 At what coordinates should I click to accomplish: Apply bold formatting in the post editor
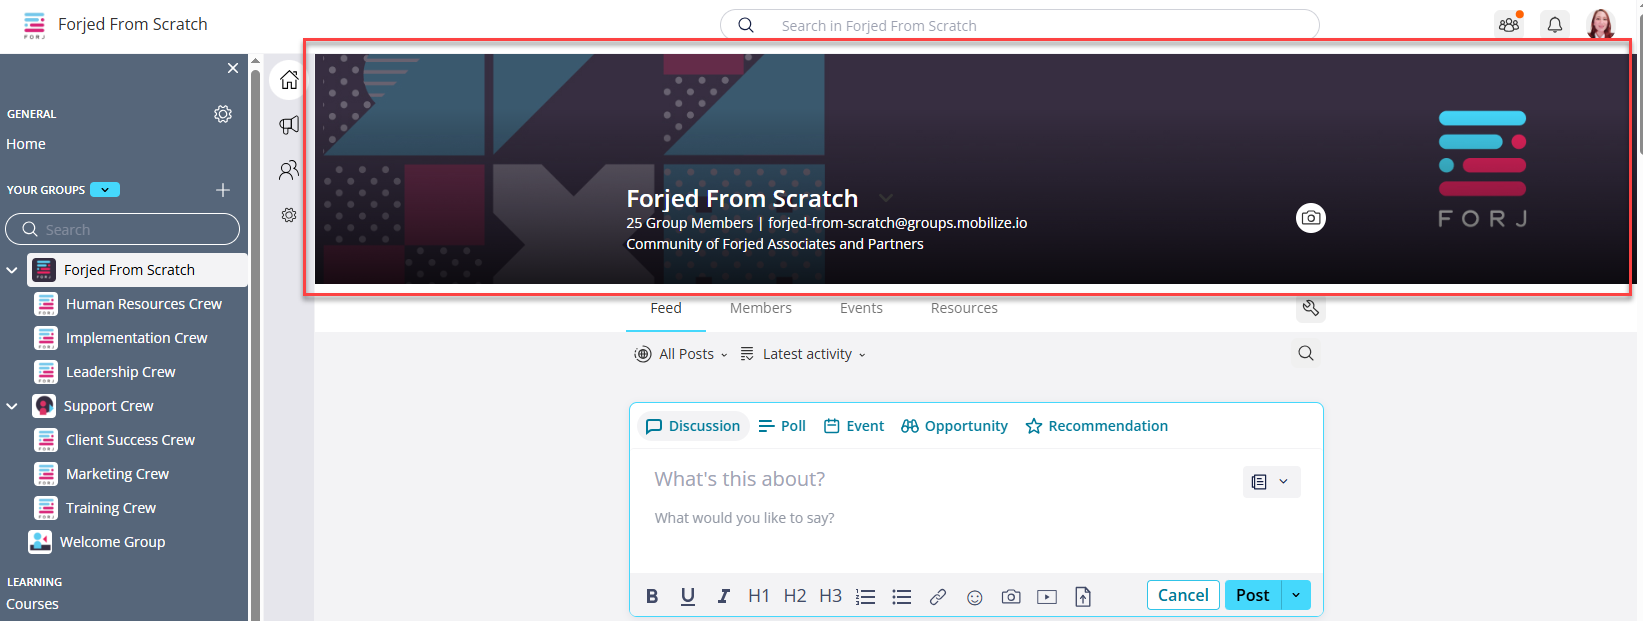pos(652,596)
